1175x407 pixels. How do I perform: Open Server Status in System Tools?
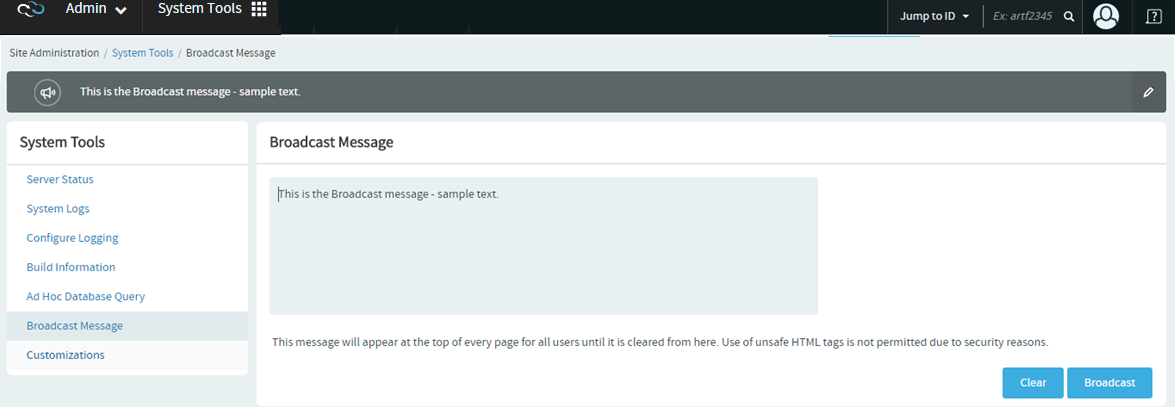60,179
